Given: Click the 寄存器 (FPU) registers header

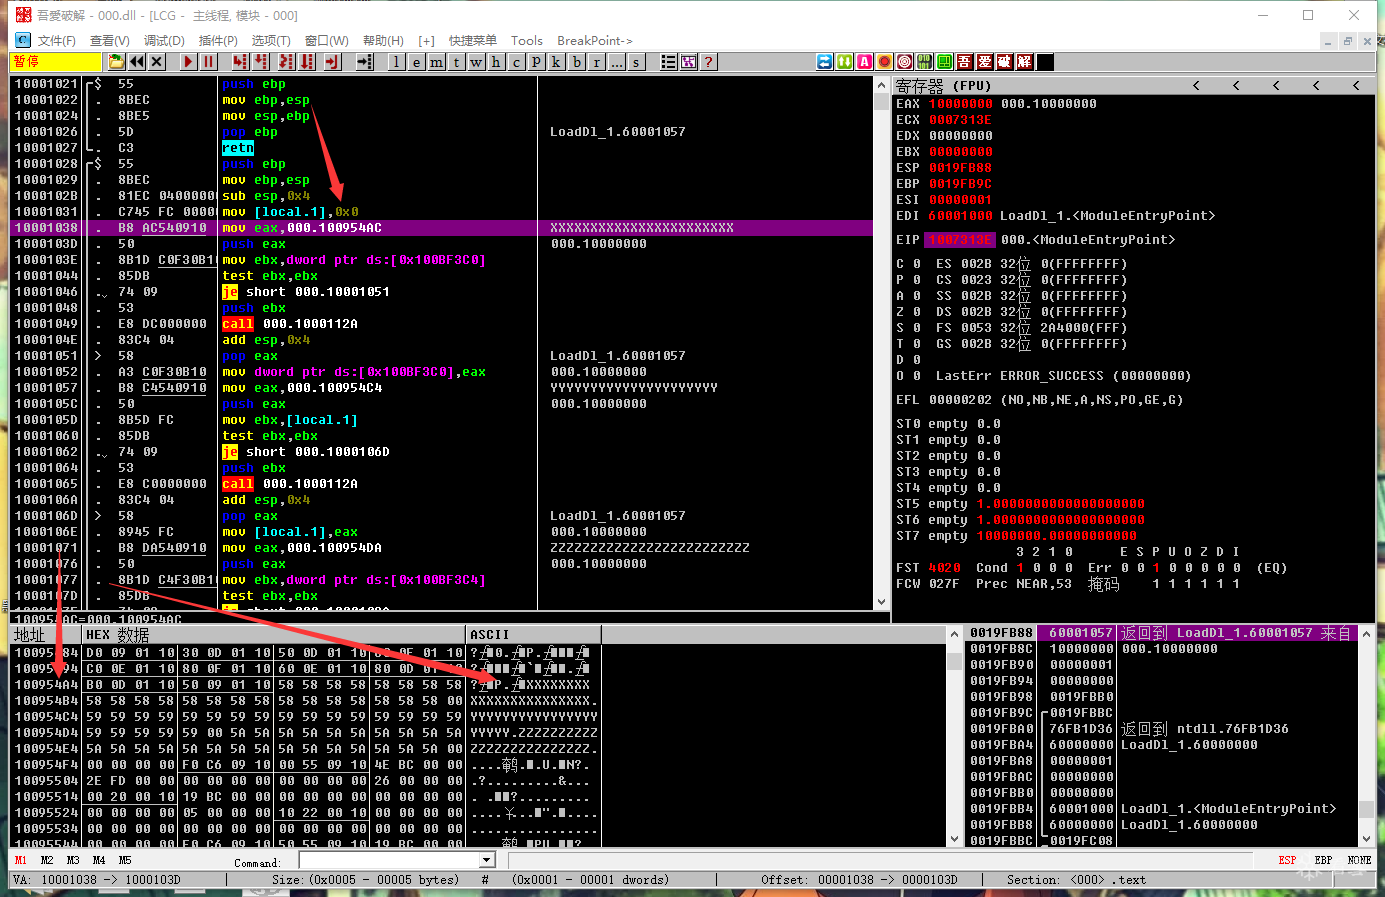Looking at the screenshot, I should click(x=943, y=86).
